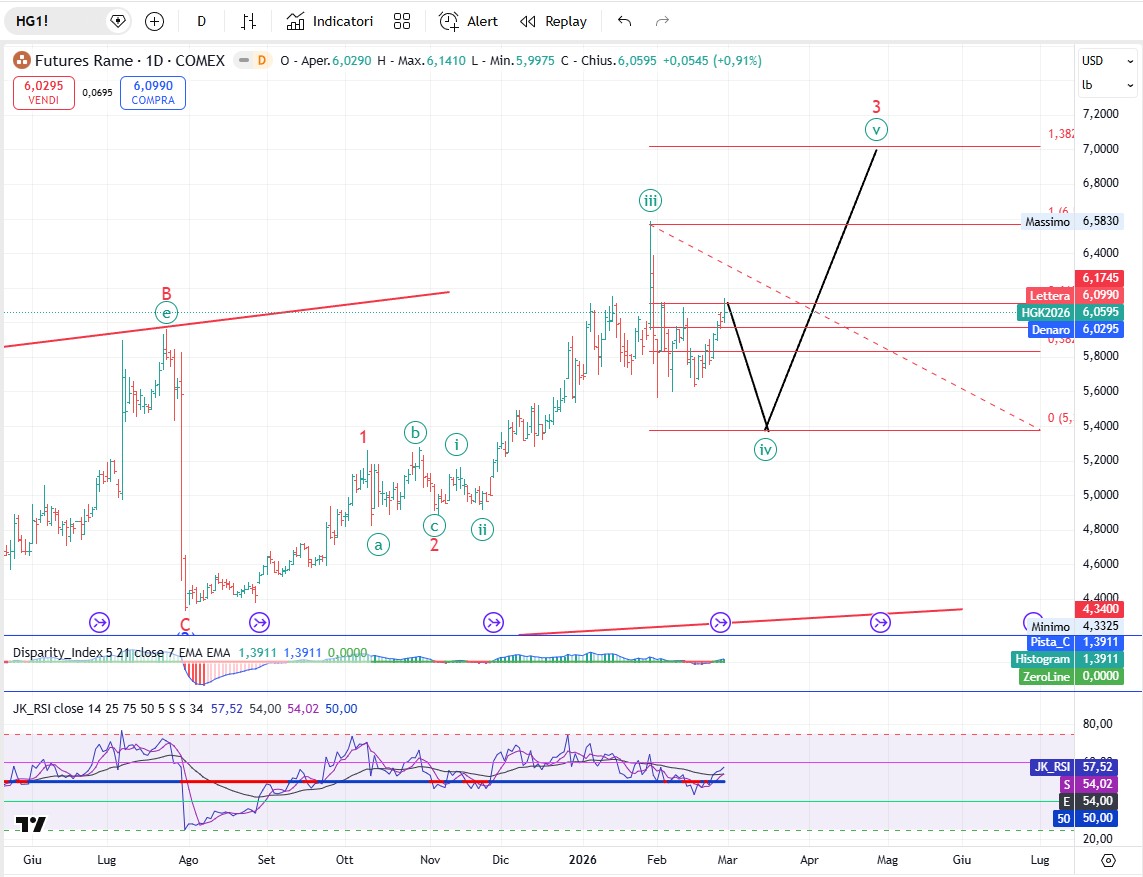Viewport: 1143px width, 877px height.
Task: Open chart settings gear at bottom right
Action: [1107, 860]
